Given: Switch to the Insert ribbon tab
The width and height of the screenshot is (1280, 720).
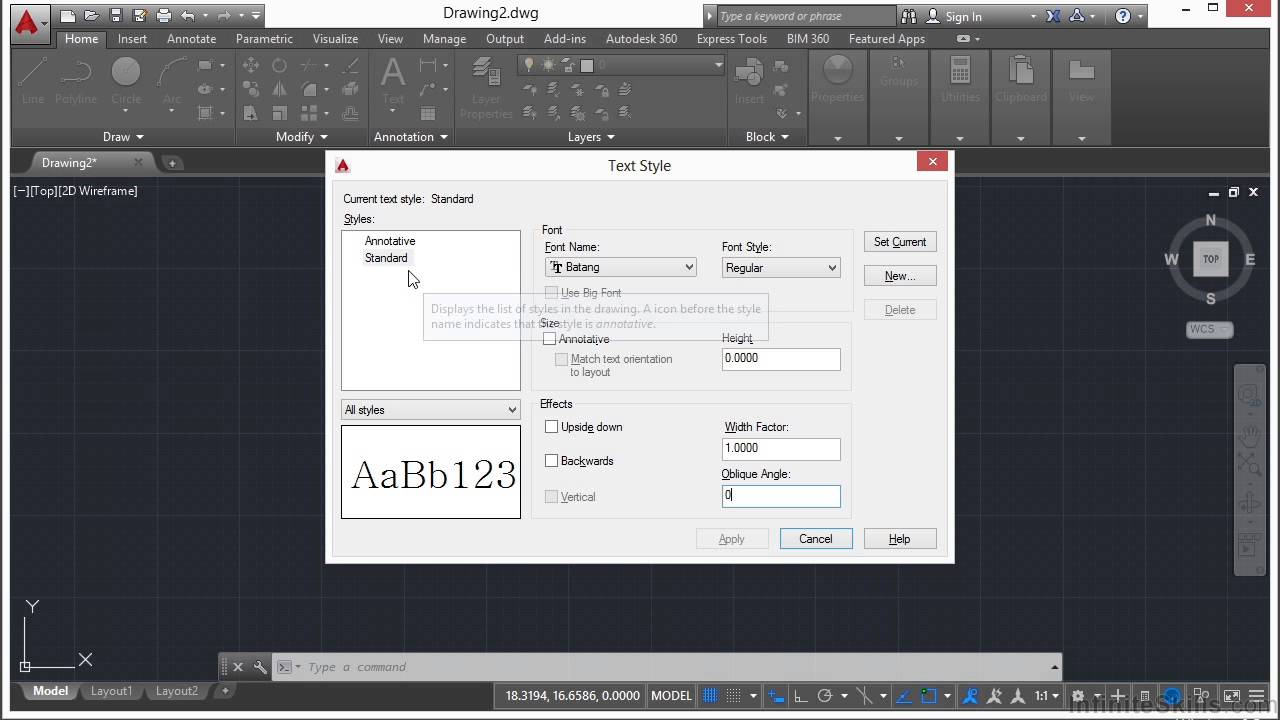Looking at the screenshot, I should 132,39.
